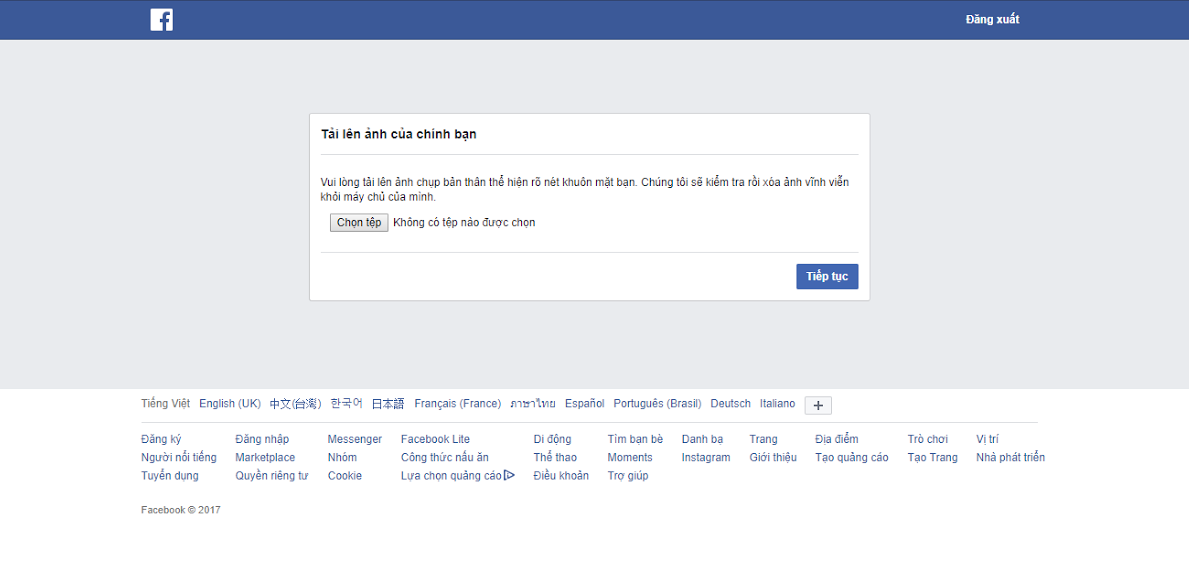Click the Facebook logo icon
The width and height of the screenshot is (1189, 566).
point(162,20)
